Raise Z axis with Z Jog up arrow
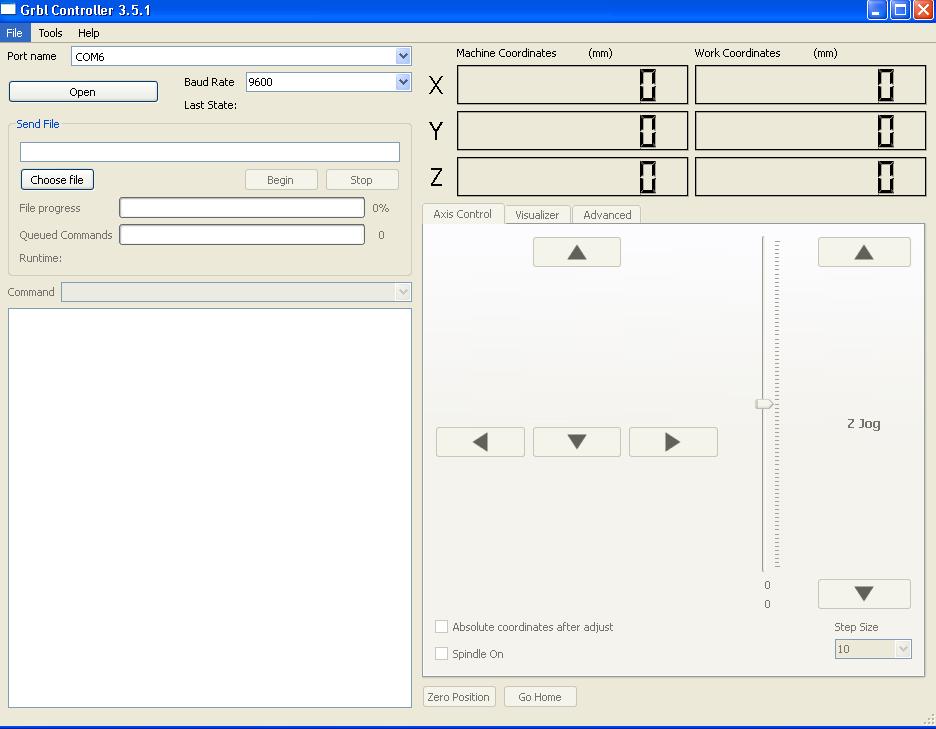The height and width of the screenshot is (729, 936). (864, 252)
